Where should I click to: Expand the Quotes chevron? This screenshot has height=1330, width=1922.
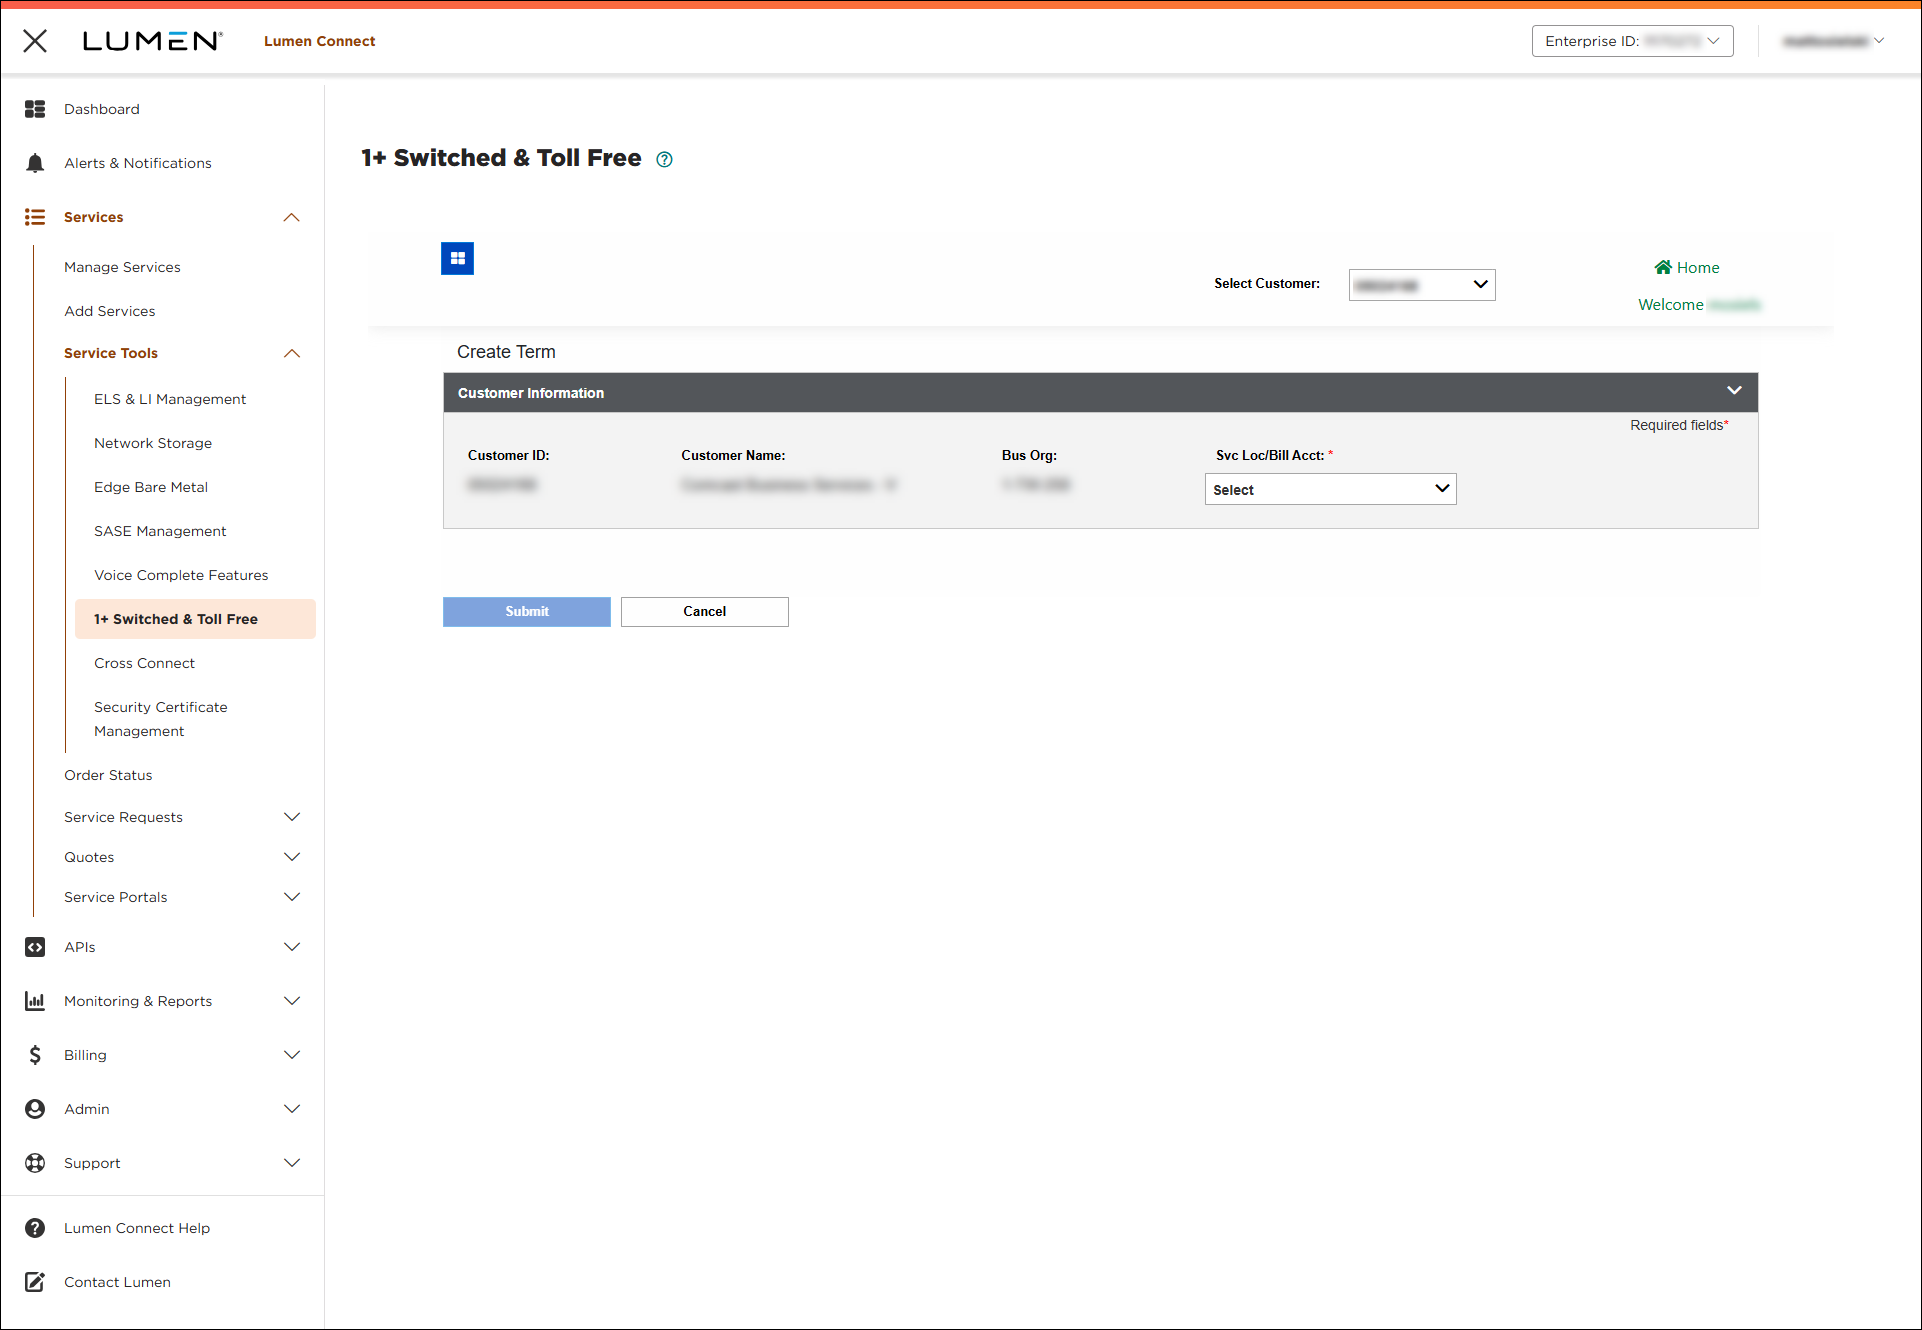tap(292, 857)
